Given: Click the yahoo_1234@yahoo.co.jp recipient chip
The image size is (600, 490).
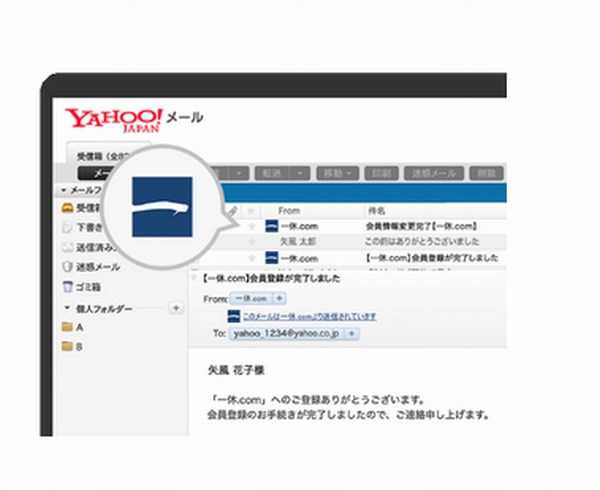Looking at the screenshot, I should point(286,334).
